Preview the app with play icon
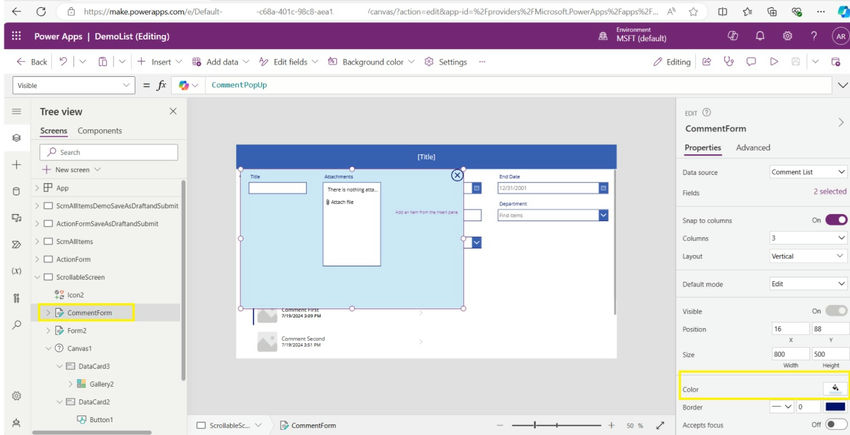850x435 pixels. [x=774, y=62]
